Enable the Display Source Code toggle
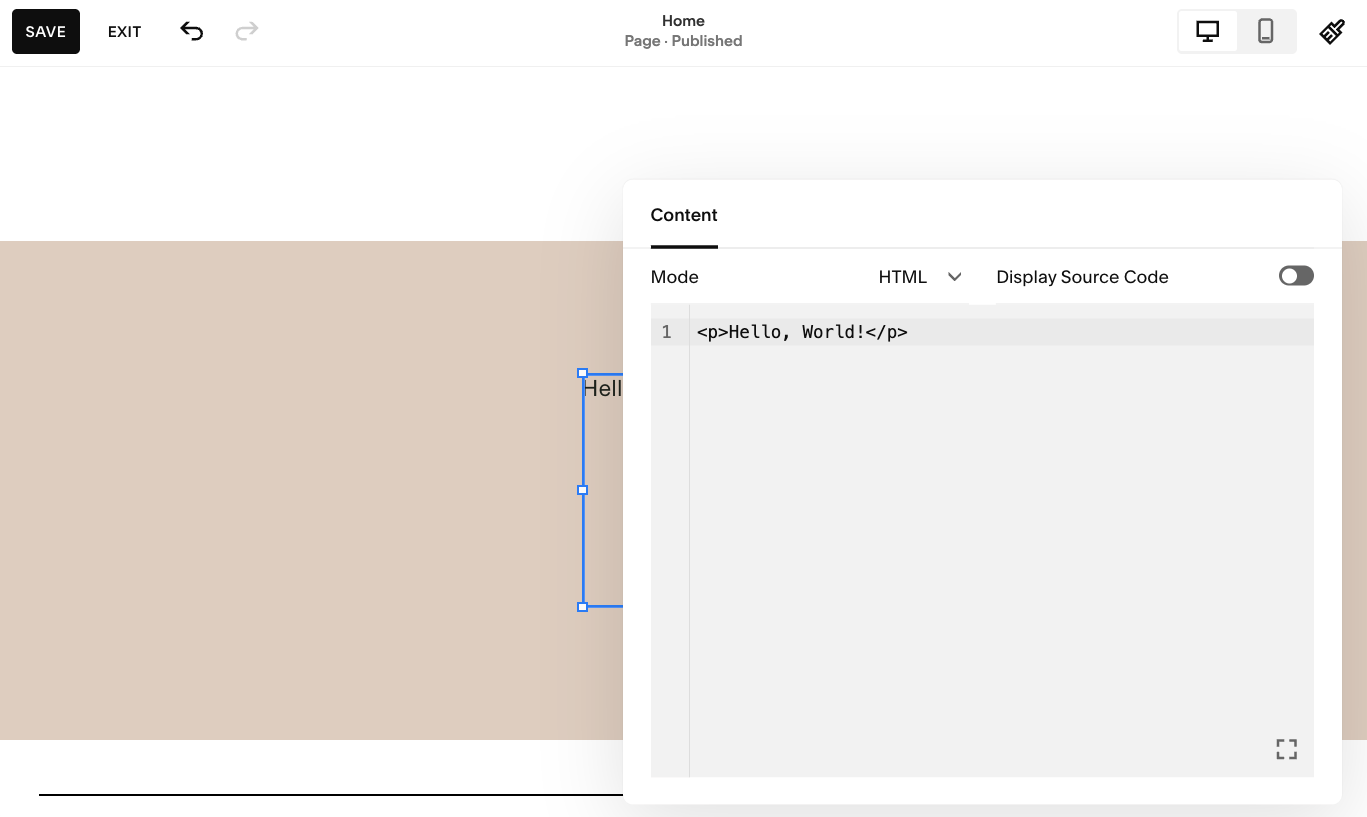This screenshot has width=1367, height=817. pos(1296,276)
